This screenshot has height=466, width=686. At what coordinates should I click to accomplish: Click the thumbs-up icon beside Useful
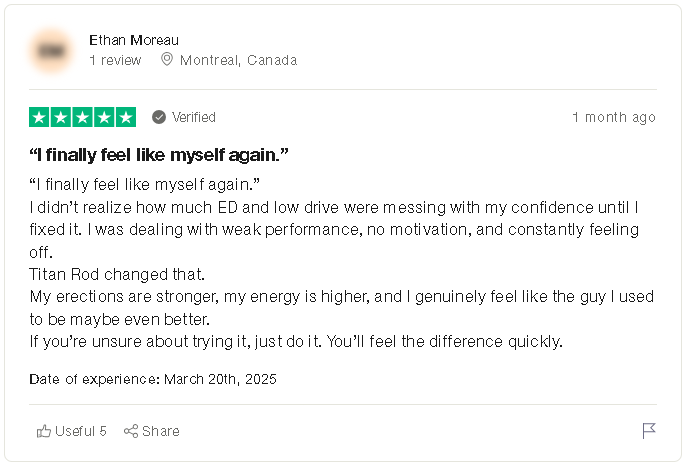[44, 431]
